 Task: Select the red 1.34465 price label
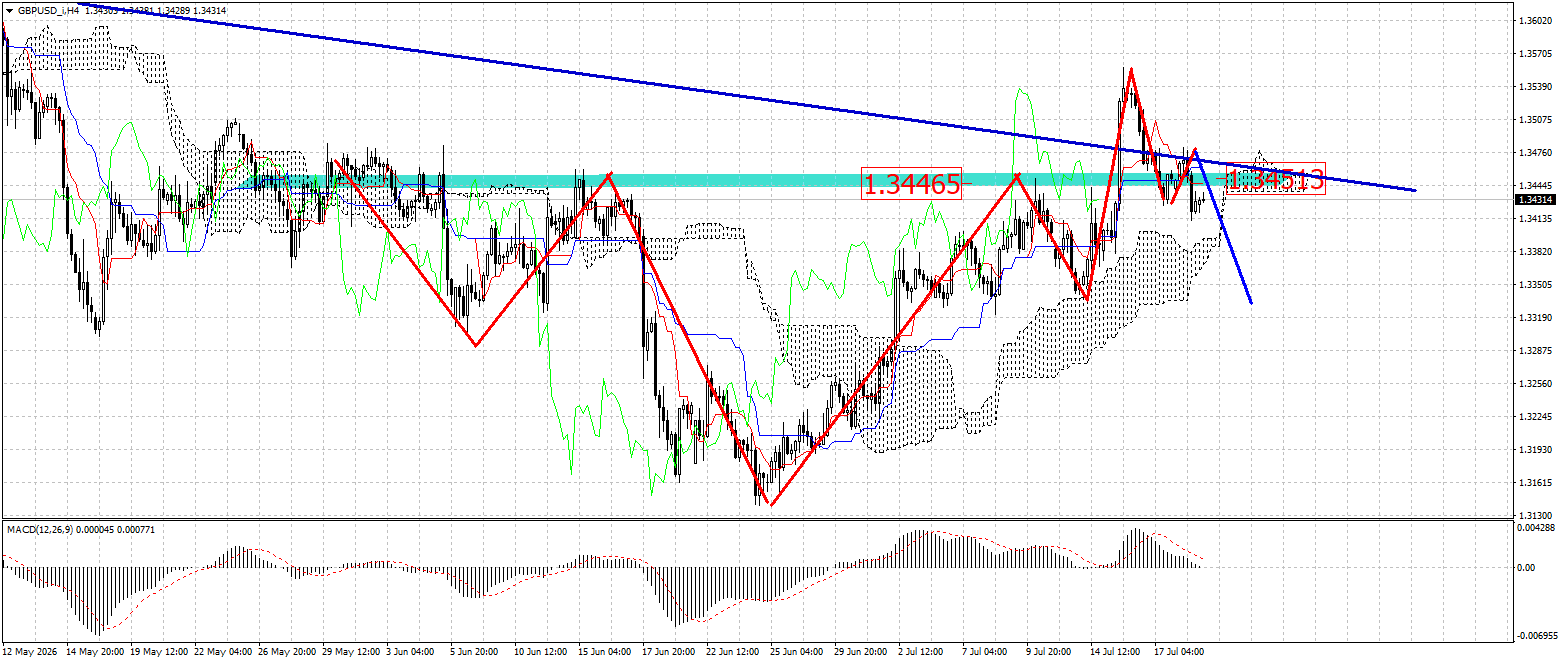point(912,183)
